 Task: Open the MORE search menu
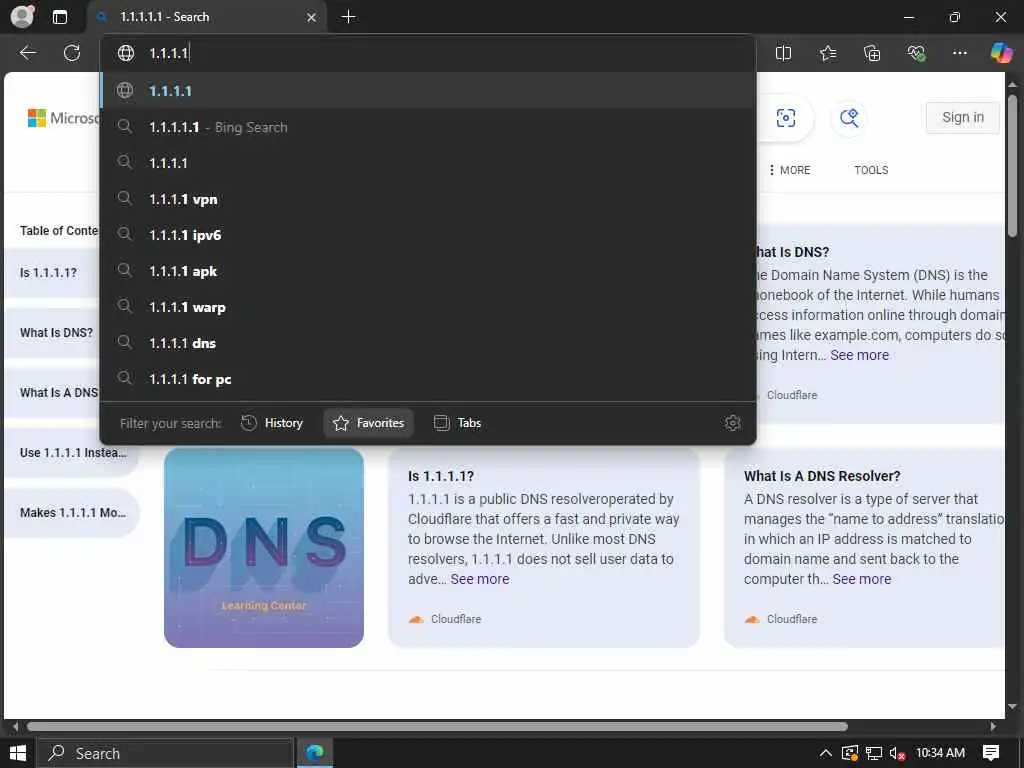[x=790, y=170]
